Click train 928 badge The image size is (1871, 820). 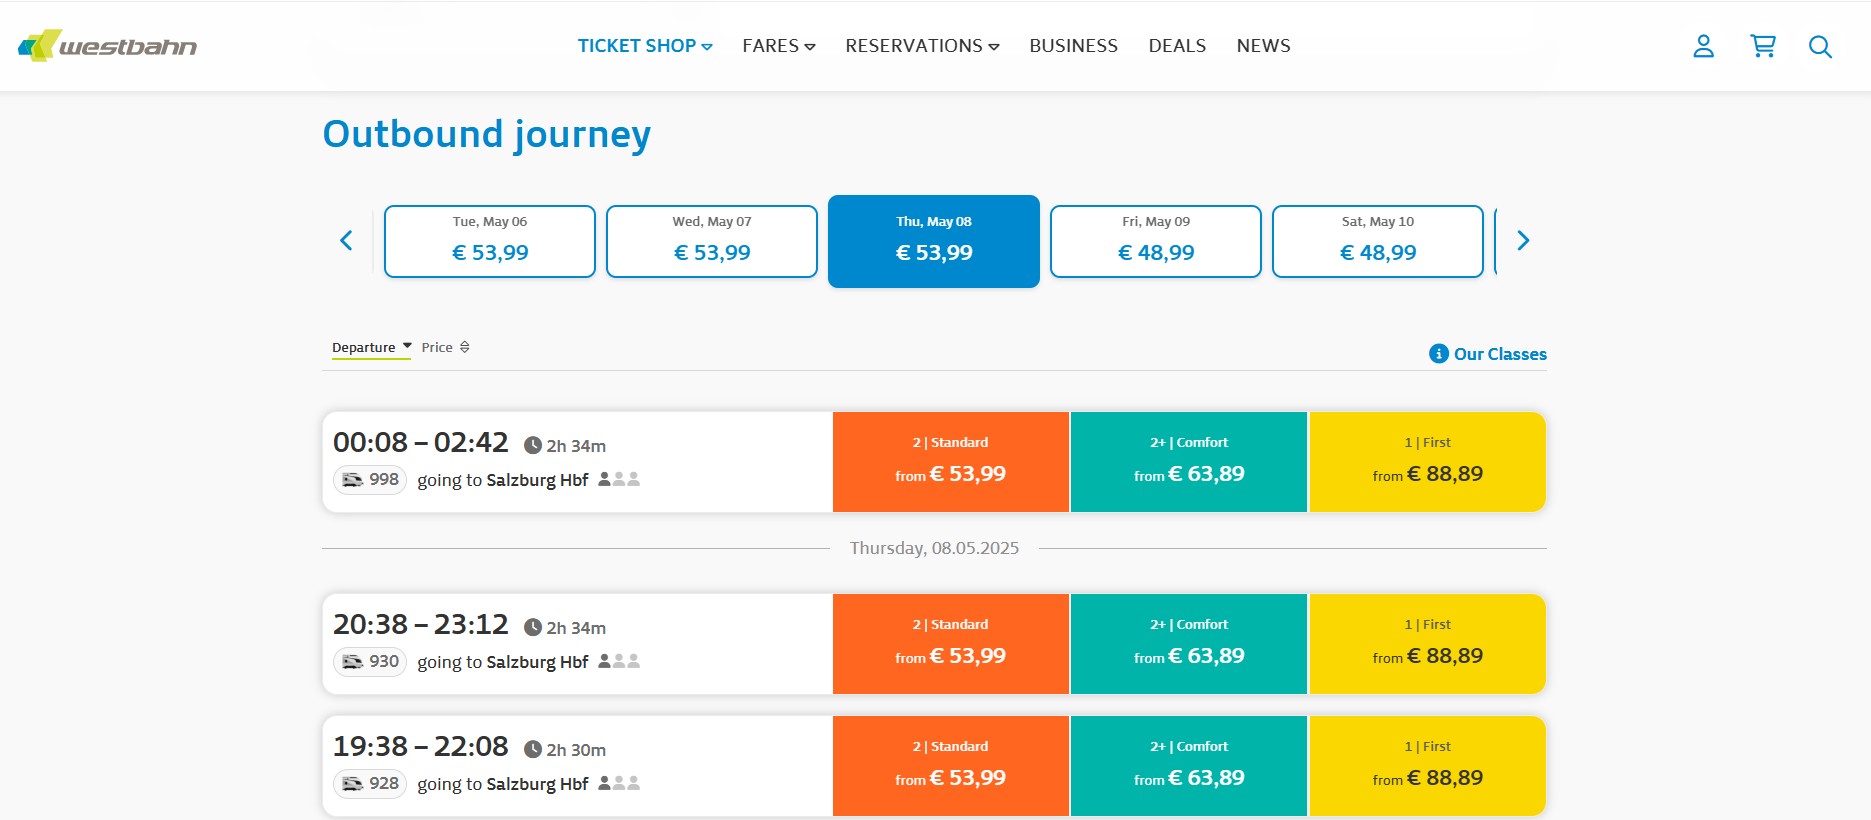[x=370, y=784]
